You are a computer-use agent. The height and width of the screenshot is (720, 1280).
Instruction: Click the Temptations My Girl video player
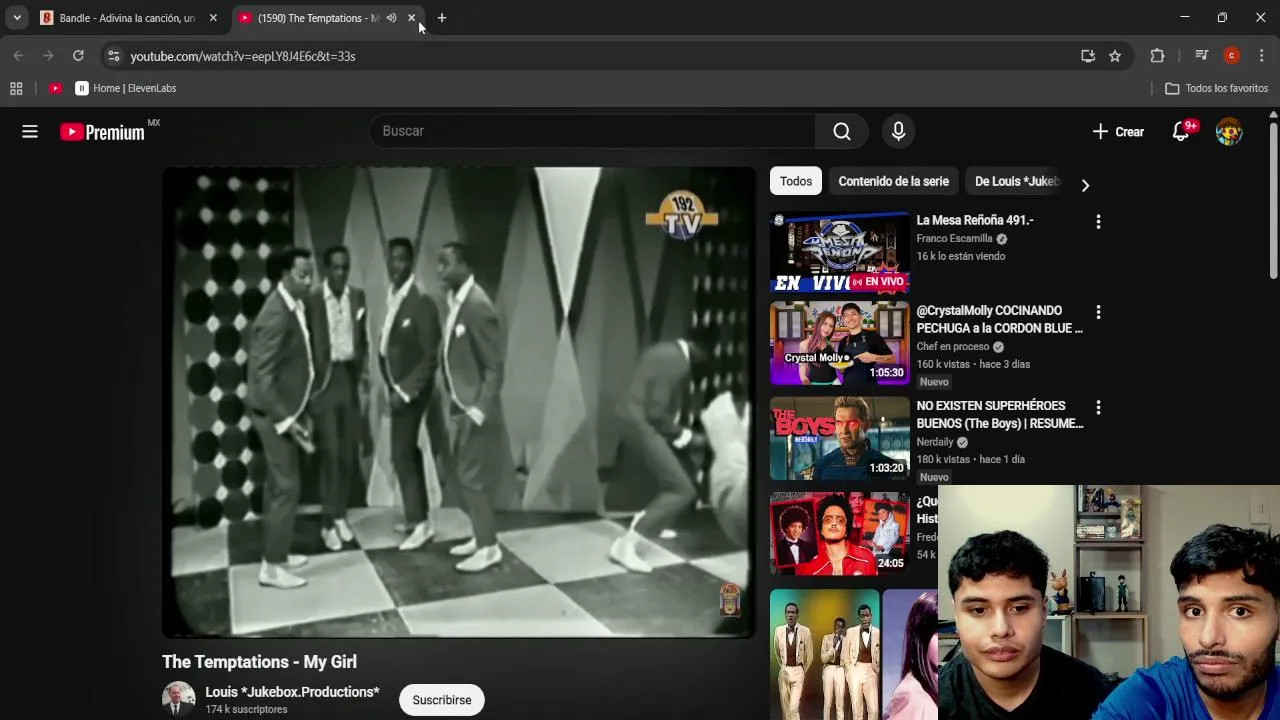[x=459, y=402]
